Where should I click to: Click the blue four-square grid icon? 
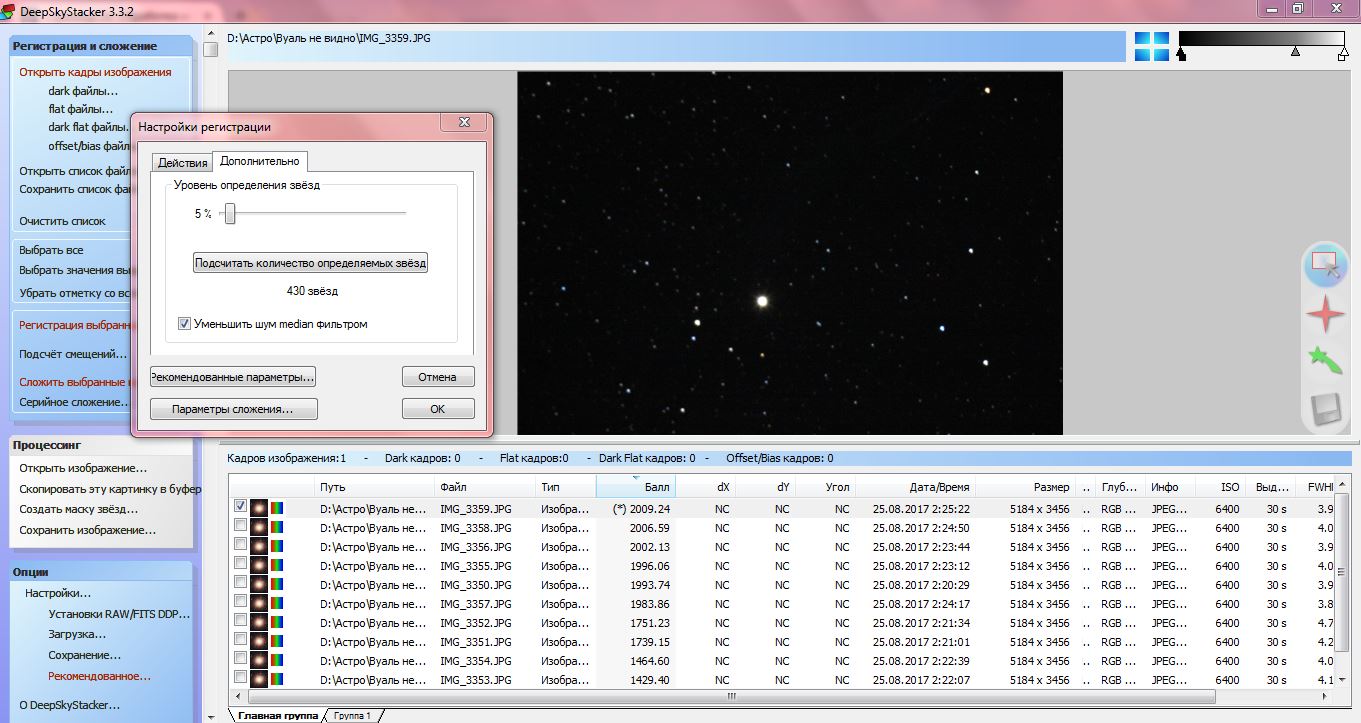1151,46
